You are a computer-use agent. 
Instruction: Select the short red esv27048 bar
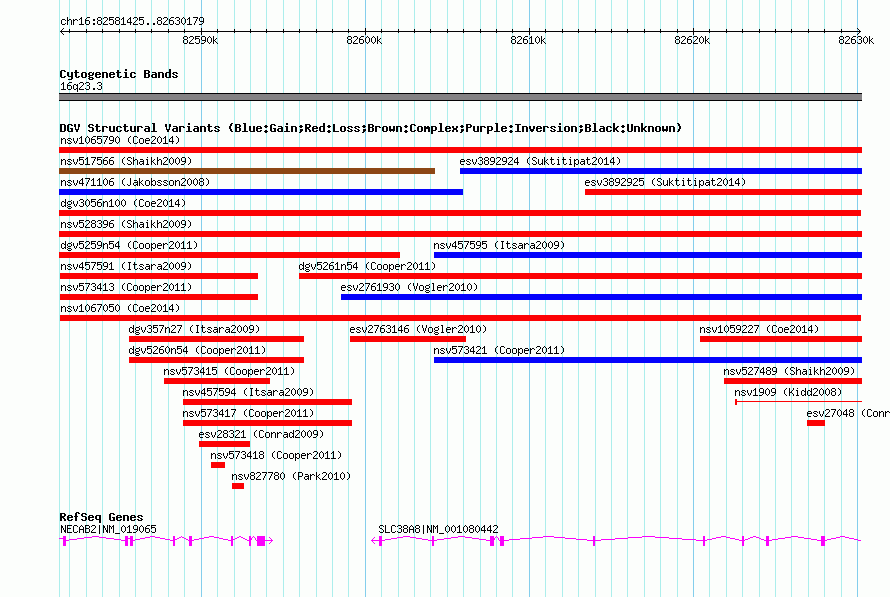coord(816,423)
